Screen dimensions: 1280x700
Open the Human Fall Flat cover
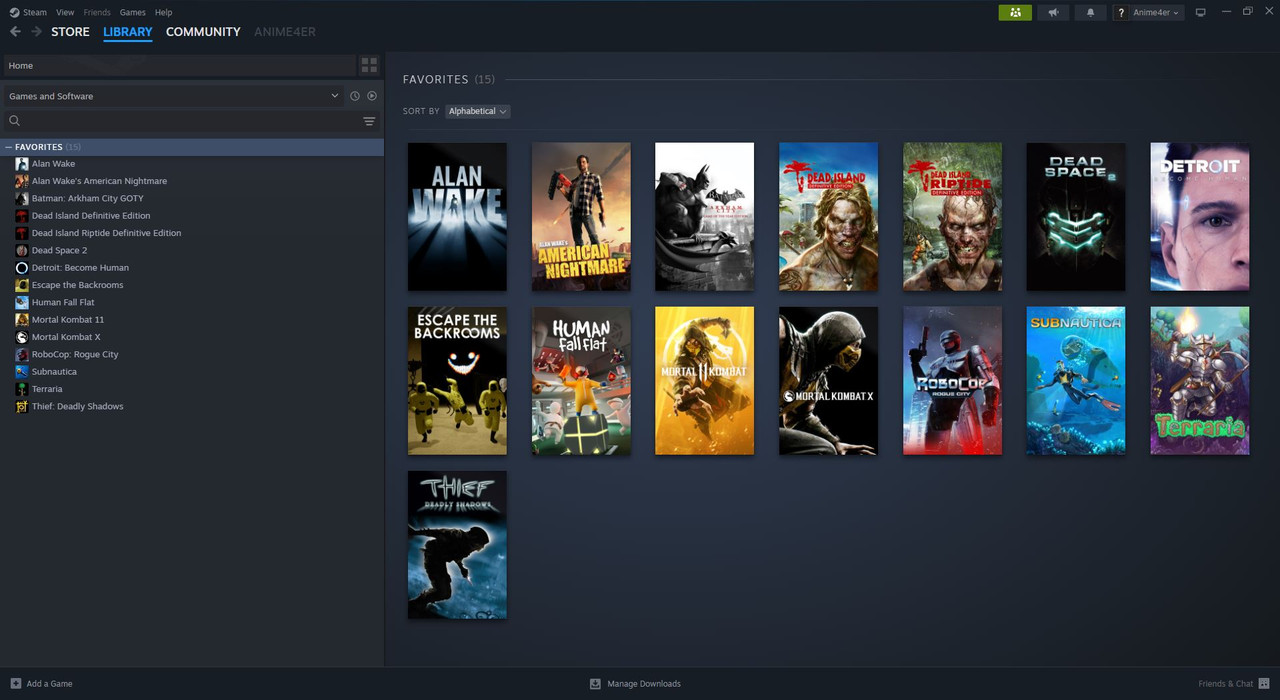tap(581, 381)
